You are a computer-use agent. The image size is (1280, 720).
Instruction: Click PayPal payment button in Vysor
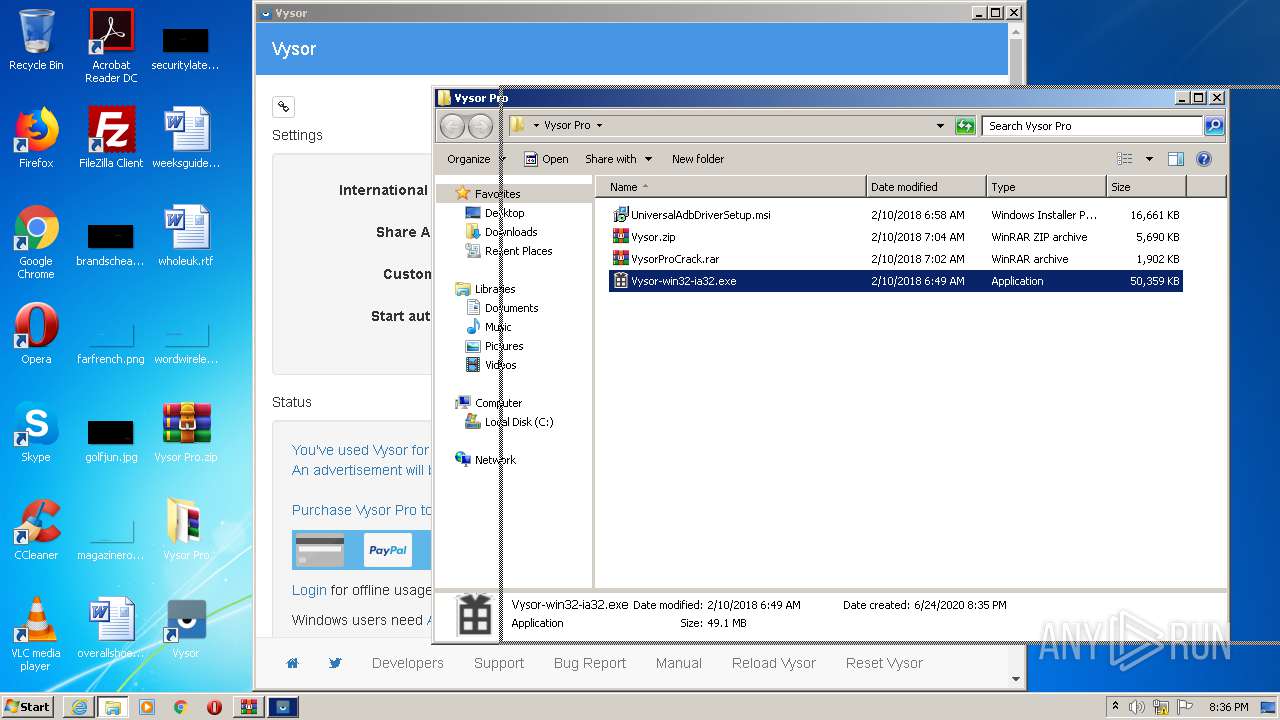pyautogui.click(x=387, y=550)
